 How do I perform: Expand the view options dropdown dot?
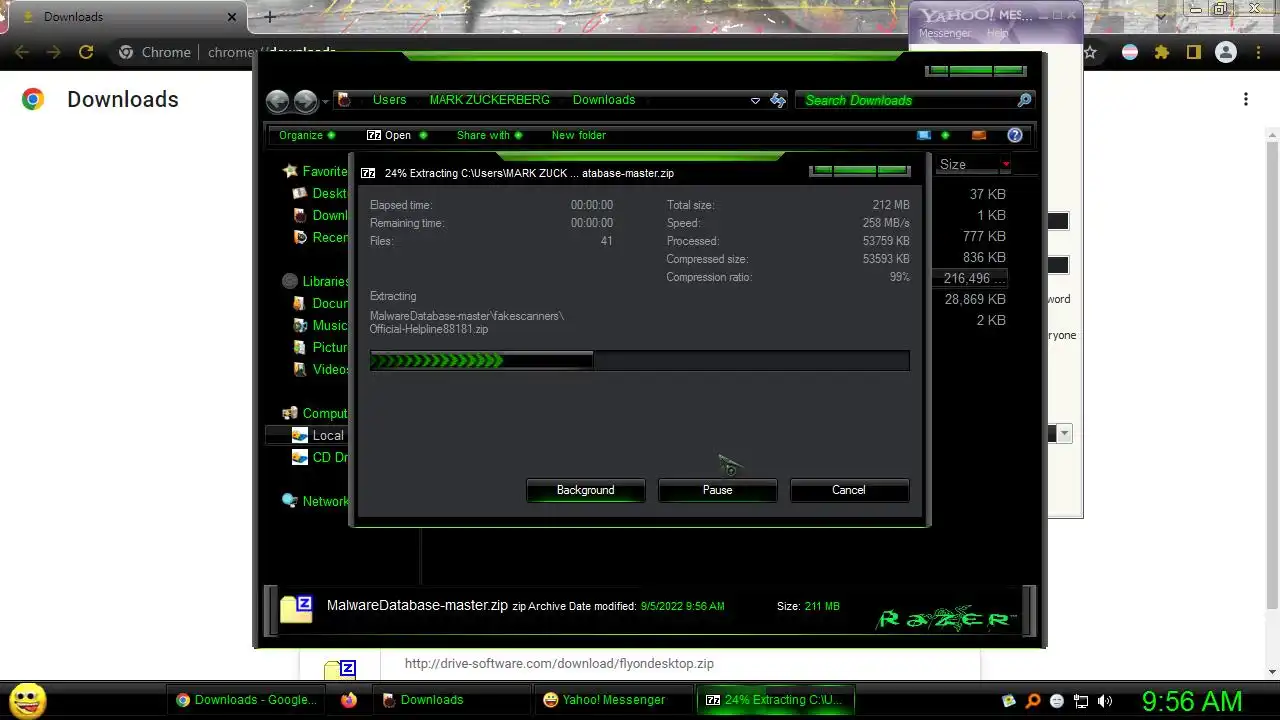click(945, 135)
